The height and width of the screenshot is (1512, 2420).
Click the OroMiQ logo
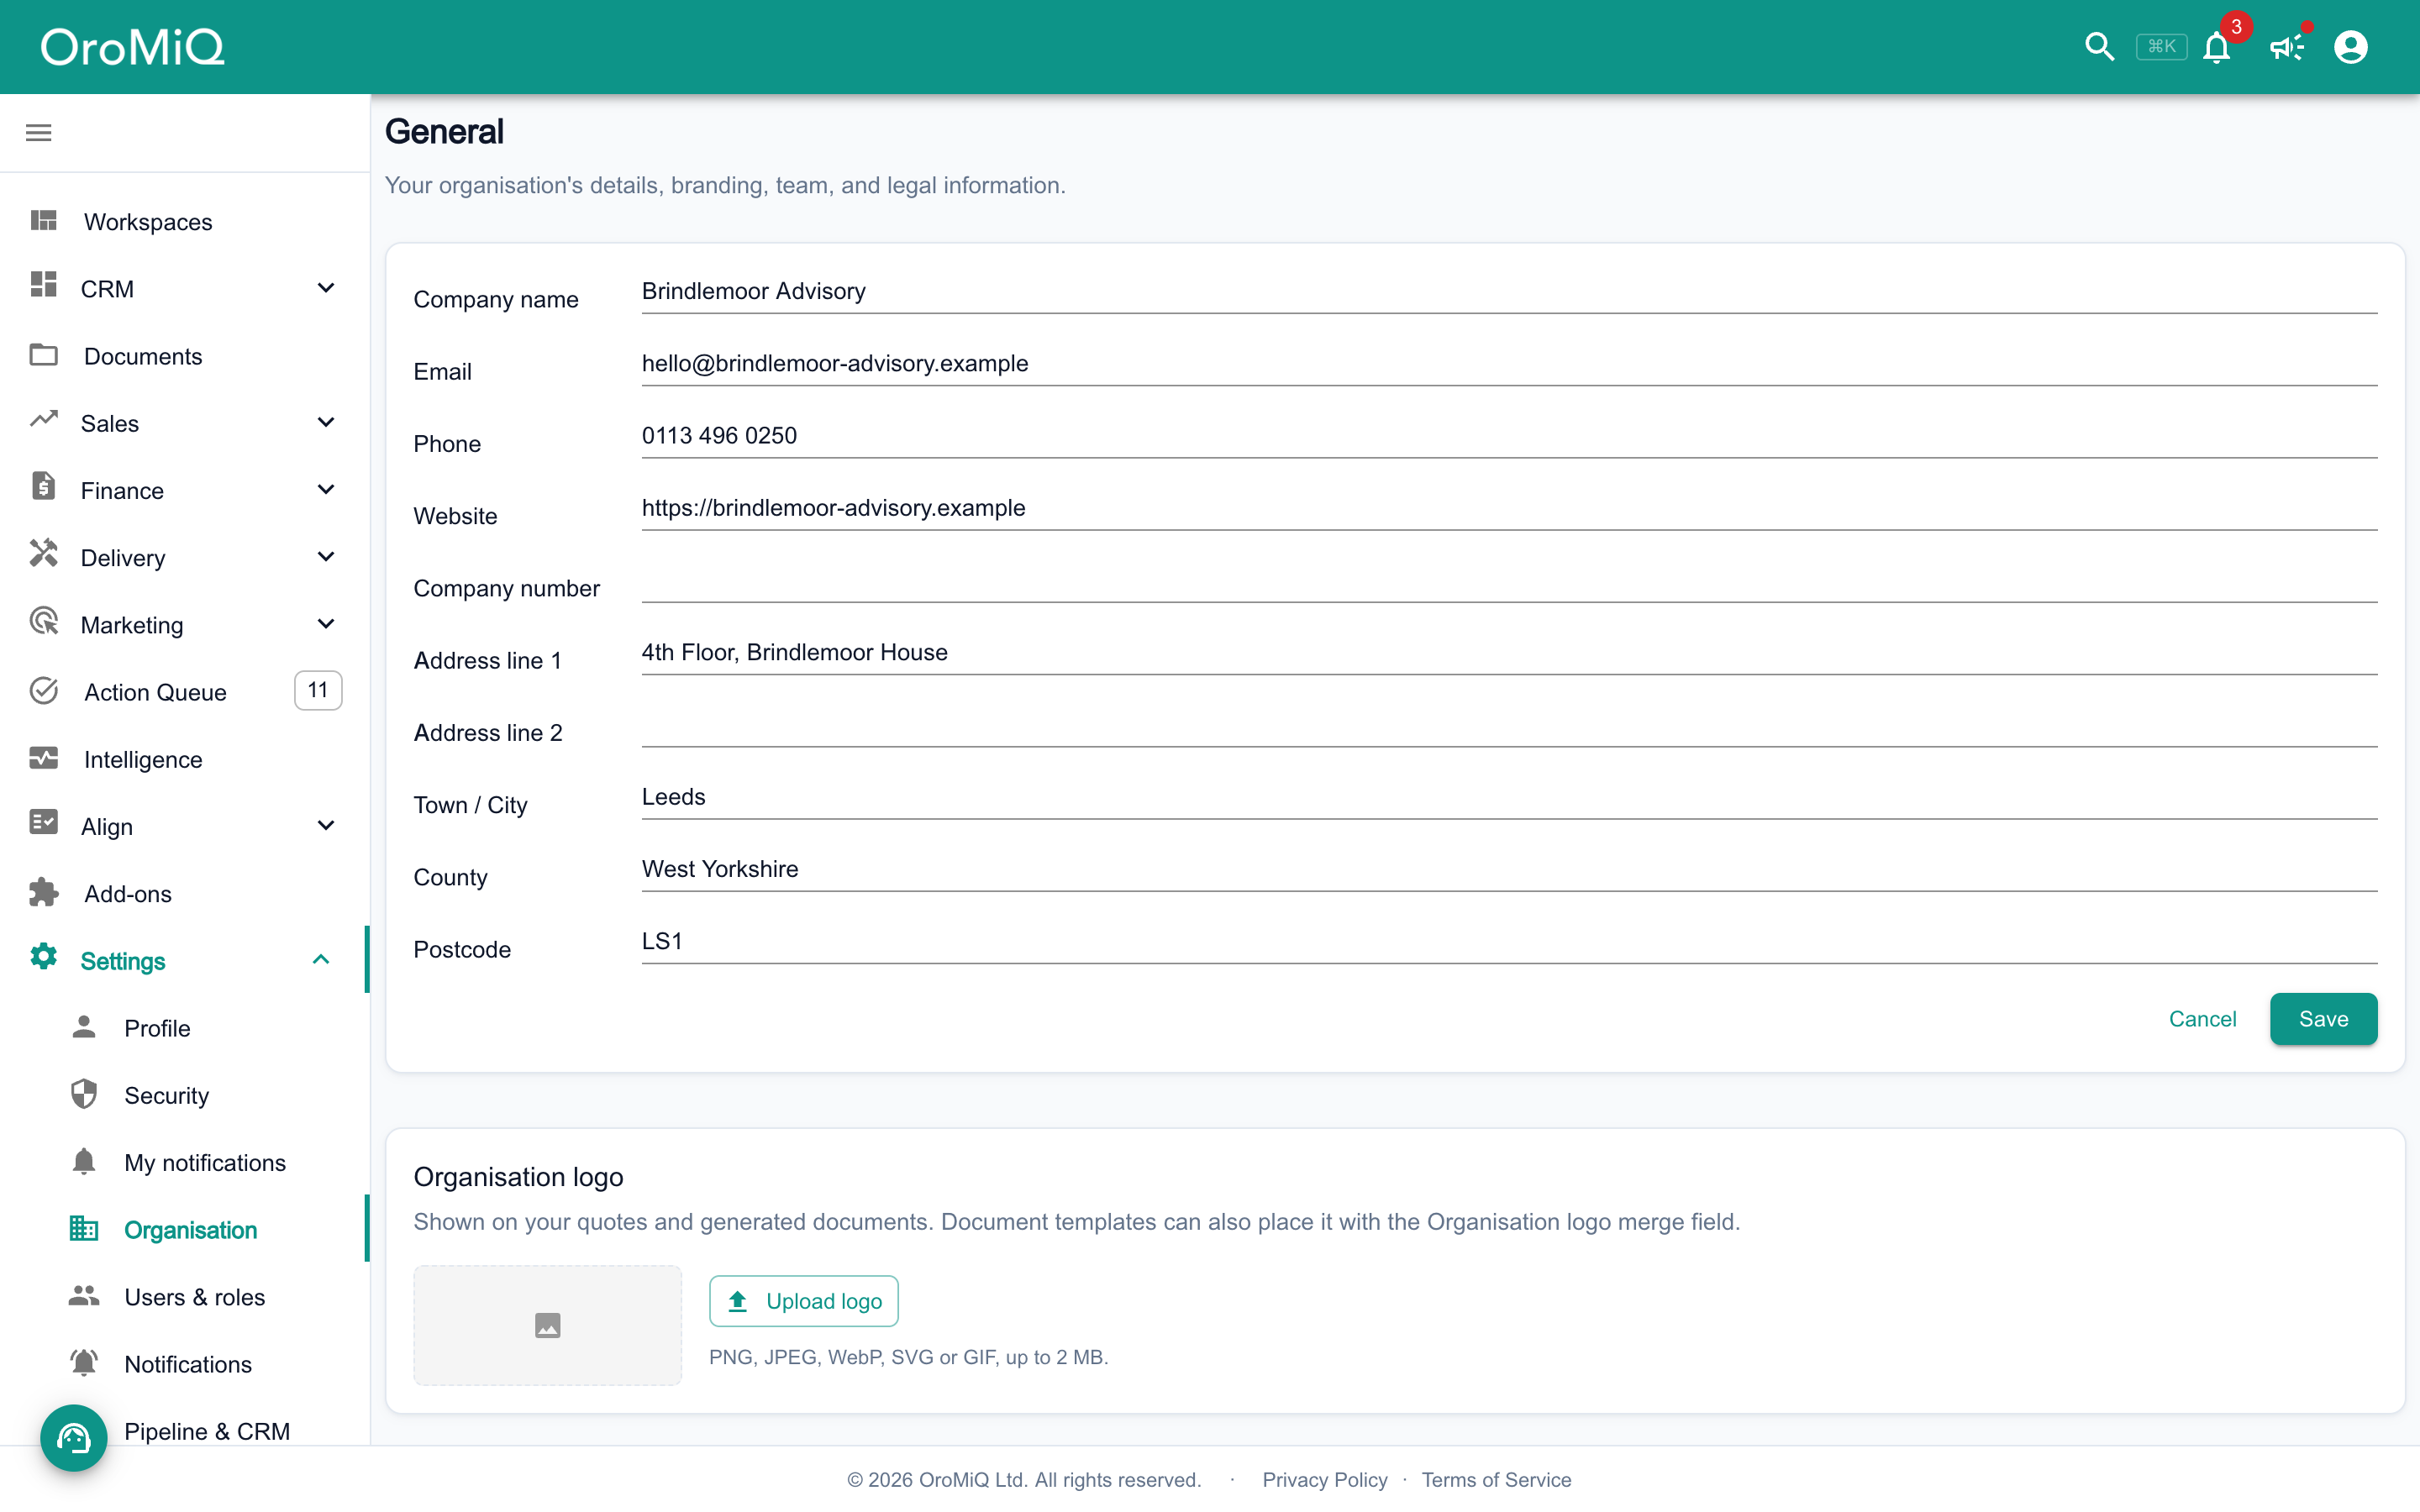click(x=132, y=47)
